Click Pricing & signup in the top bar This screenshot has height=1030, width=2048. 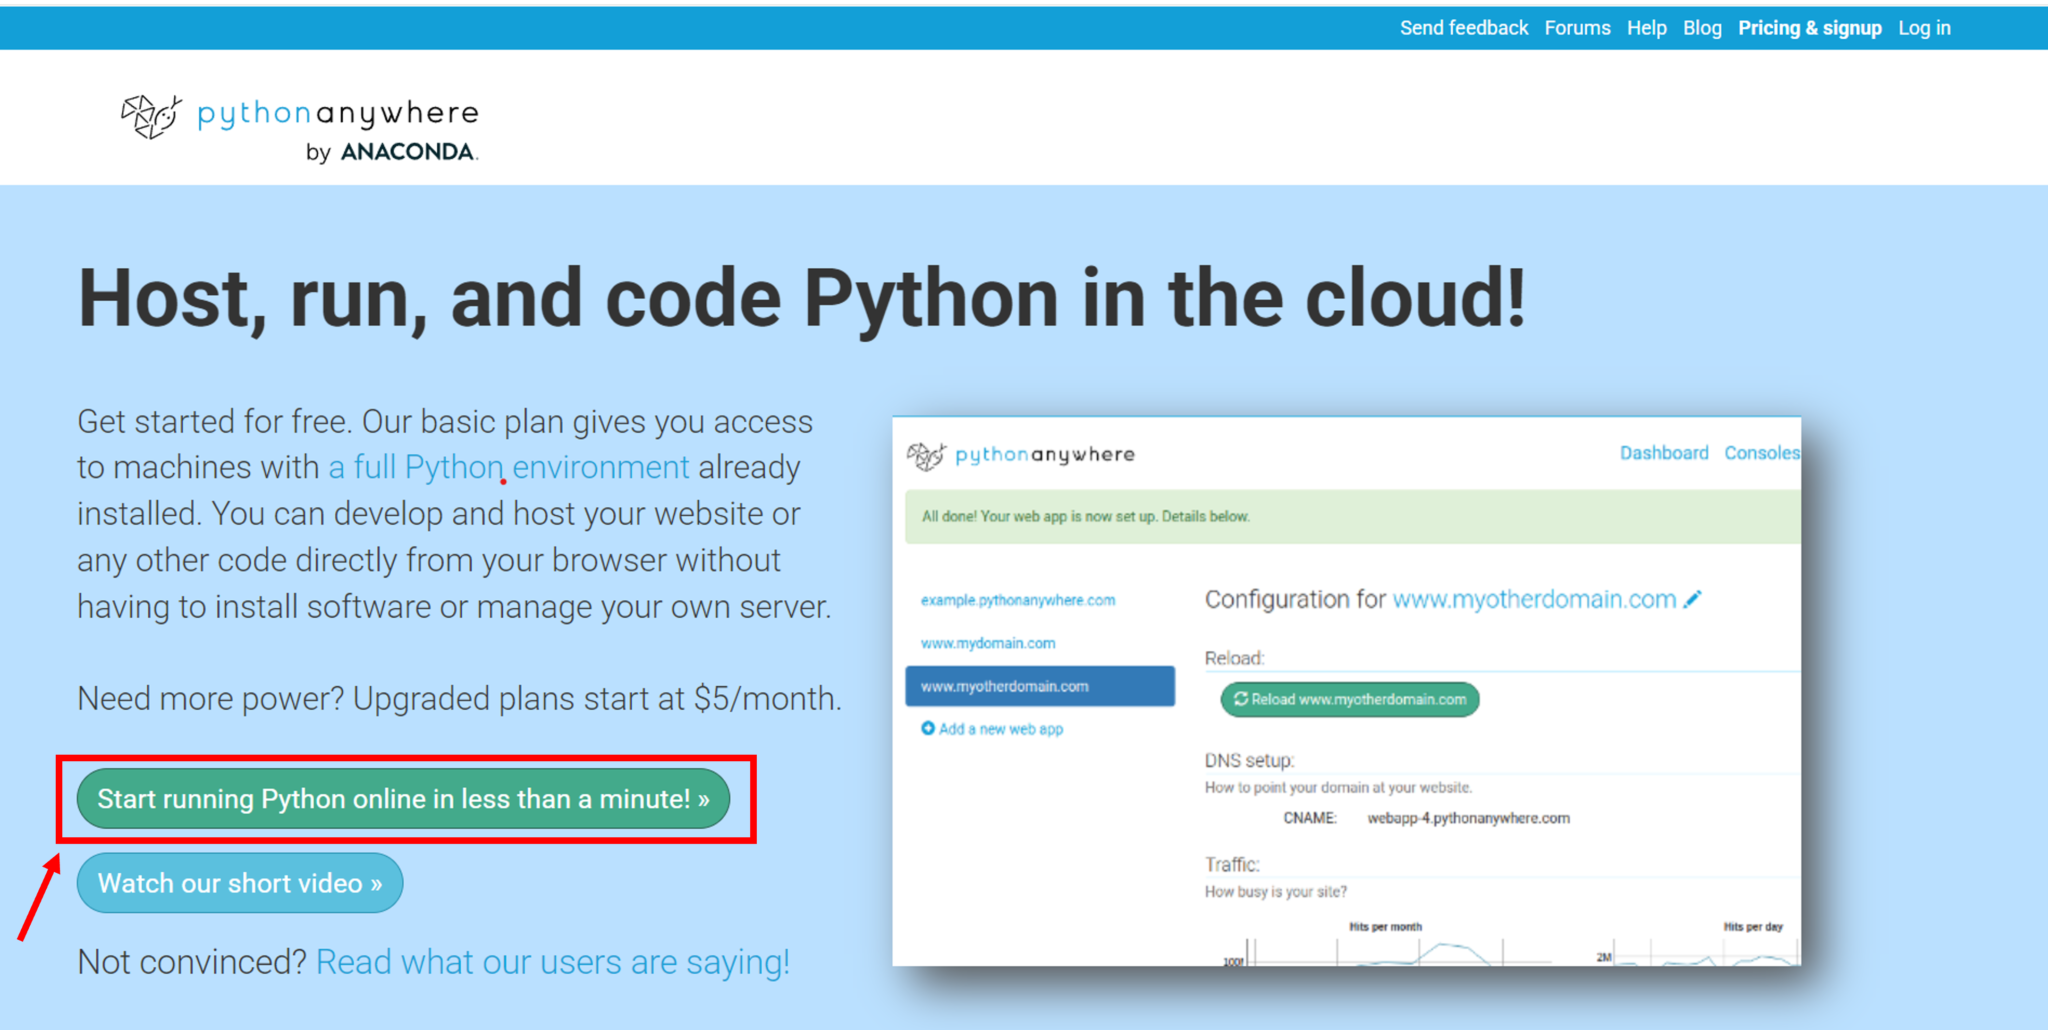[x=1810, y=27]
